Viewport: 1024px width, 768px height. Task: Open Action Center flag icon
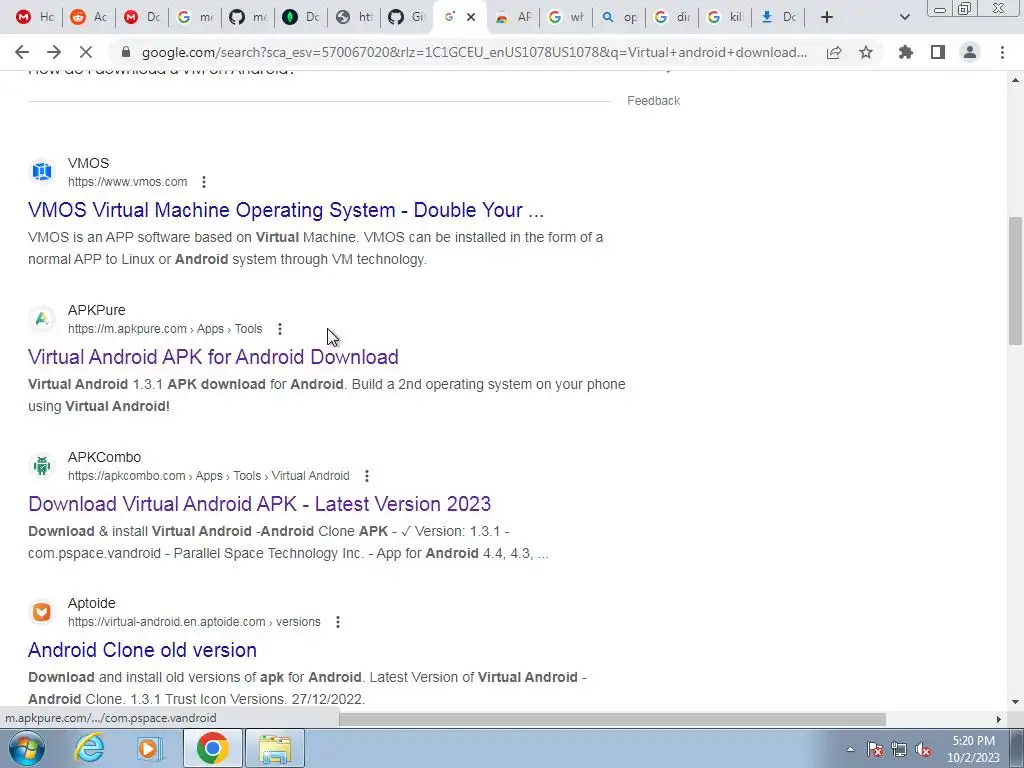[x=875, y=749]
